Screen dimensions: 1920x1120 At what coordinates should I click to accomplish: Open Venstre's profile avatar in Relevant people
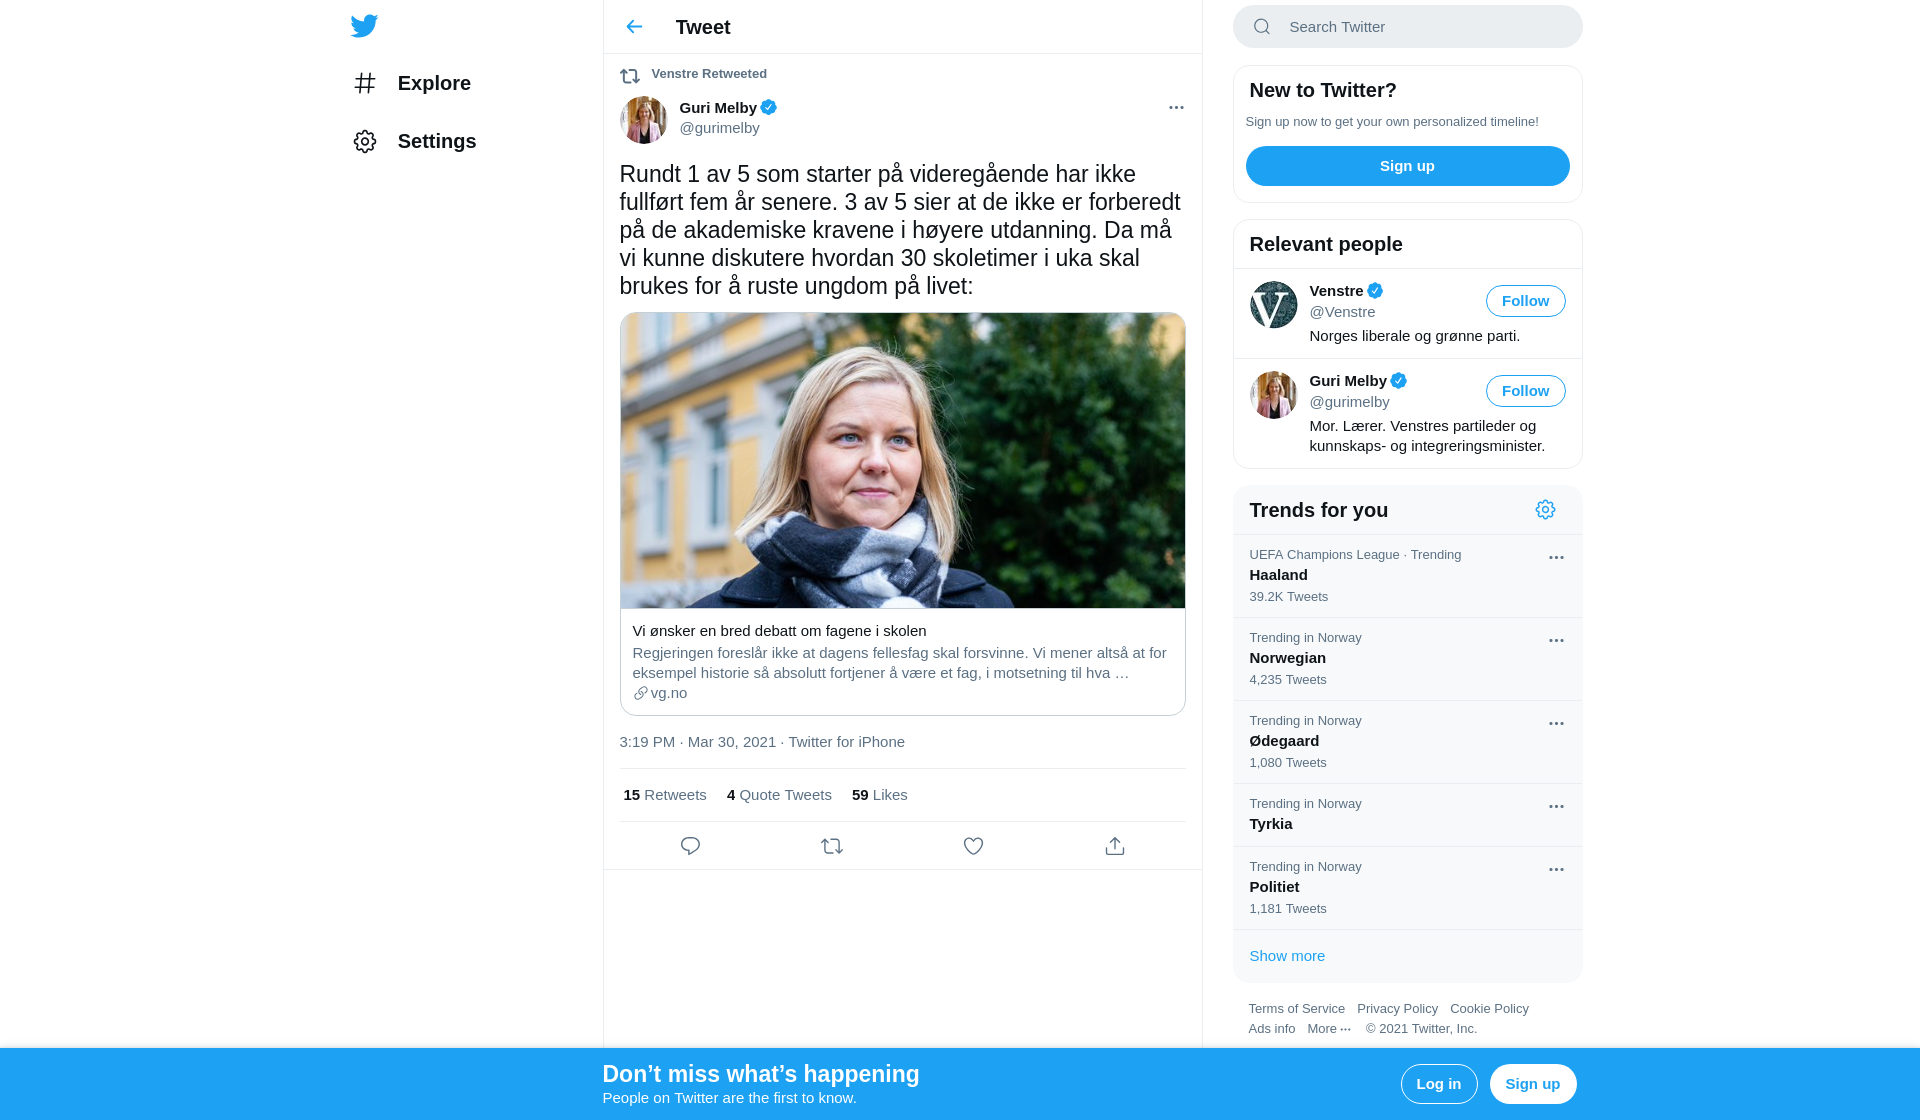[x=1274, y=305]
